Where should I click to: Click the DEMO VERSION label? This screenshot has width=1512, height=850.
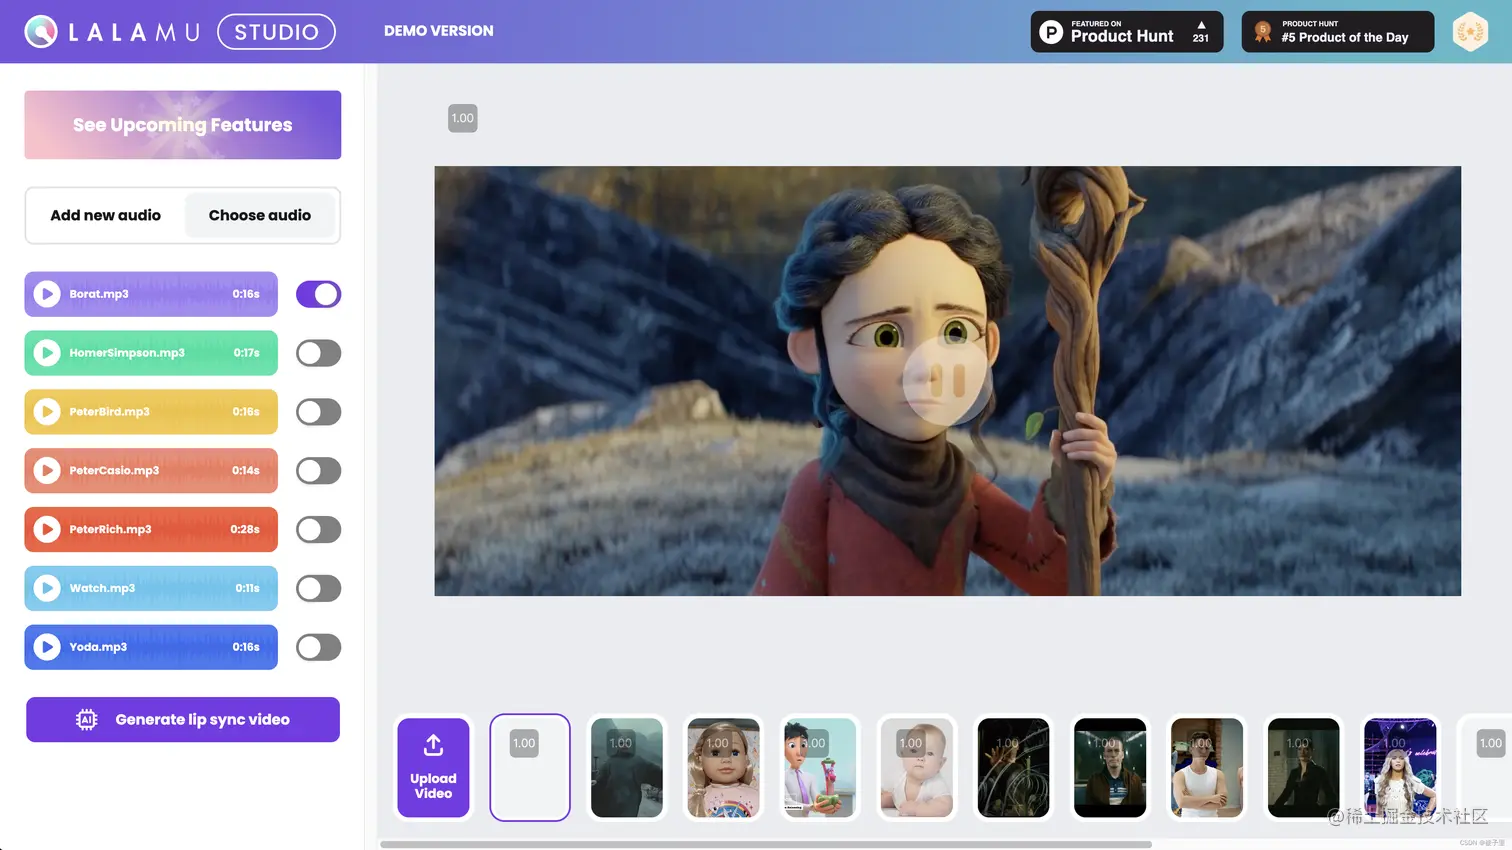[x=439, y=31]
